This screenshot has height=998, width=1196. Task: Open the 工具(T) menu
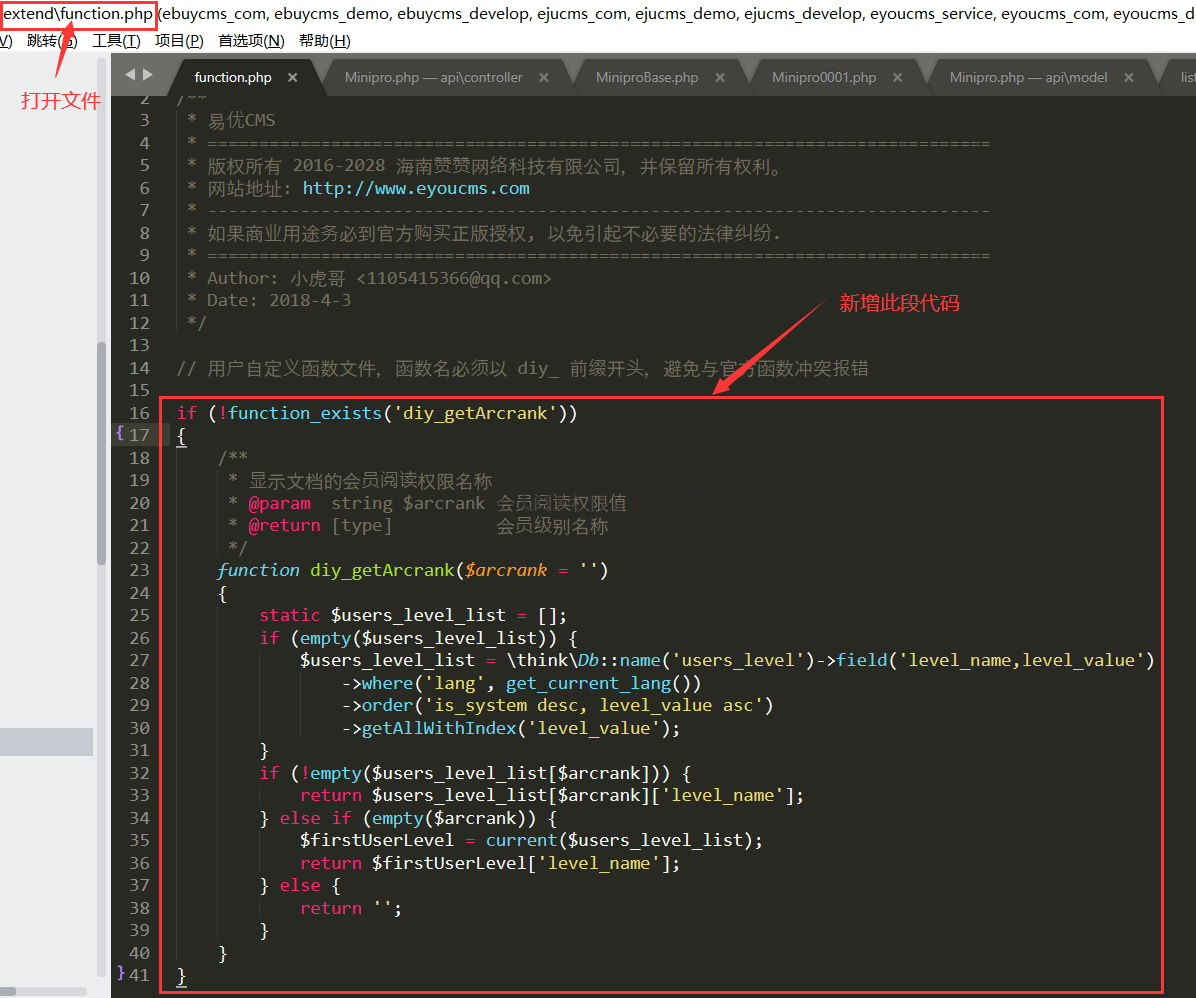coord(116,41)
